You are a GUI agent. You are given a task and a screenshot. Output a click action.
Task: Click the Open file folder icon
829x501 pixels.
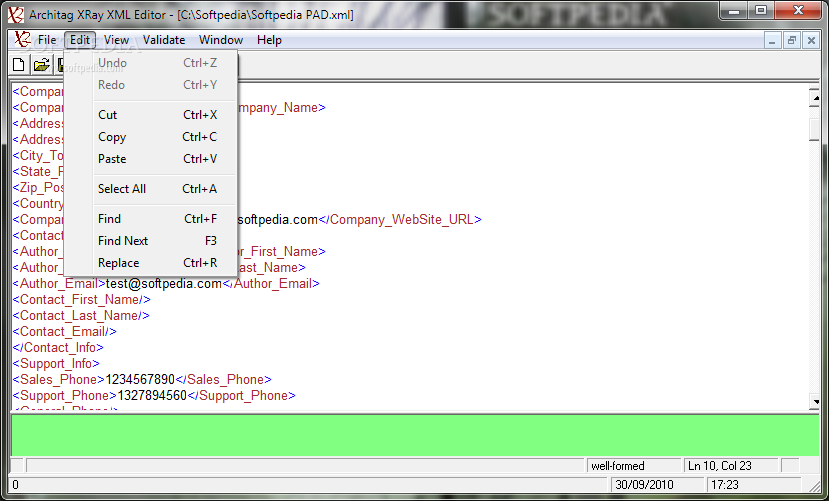coord(41,66)
